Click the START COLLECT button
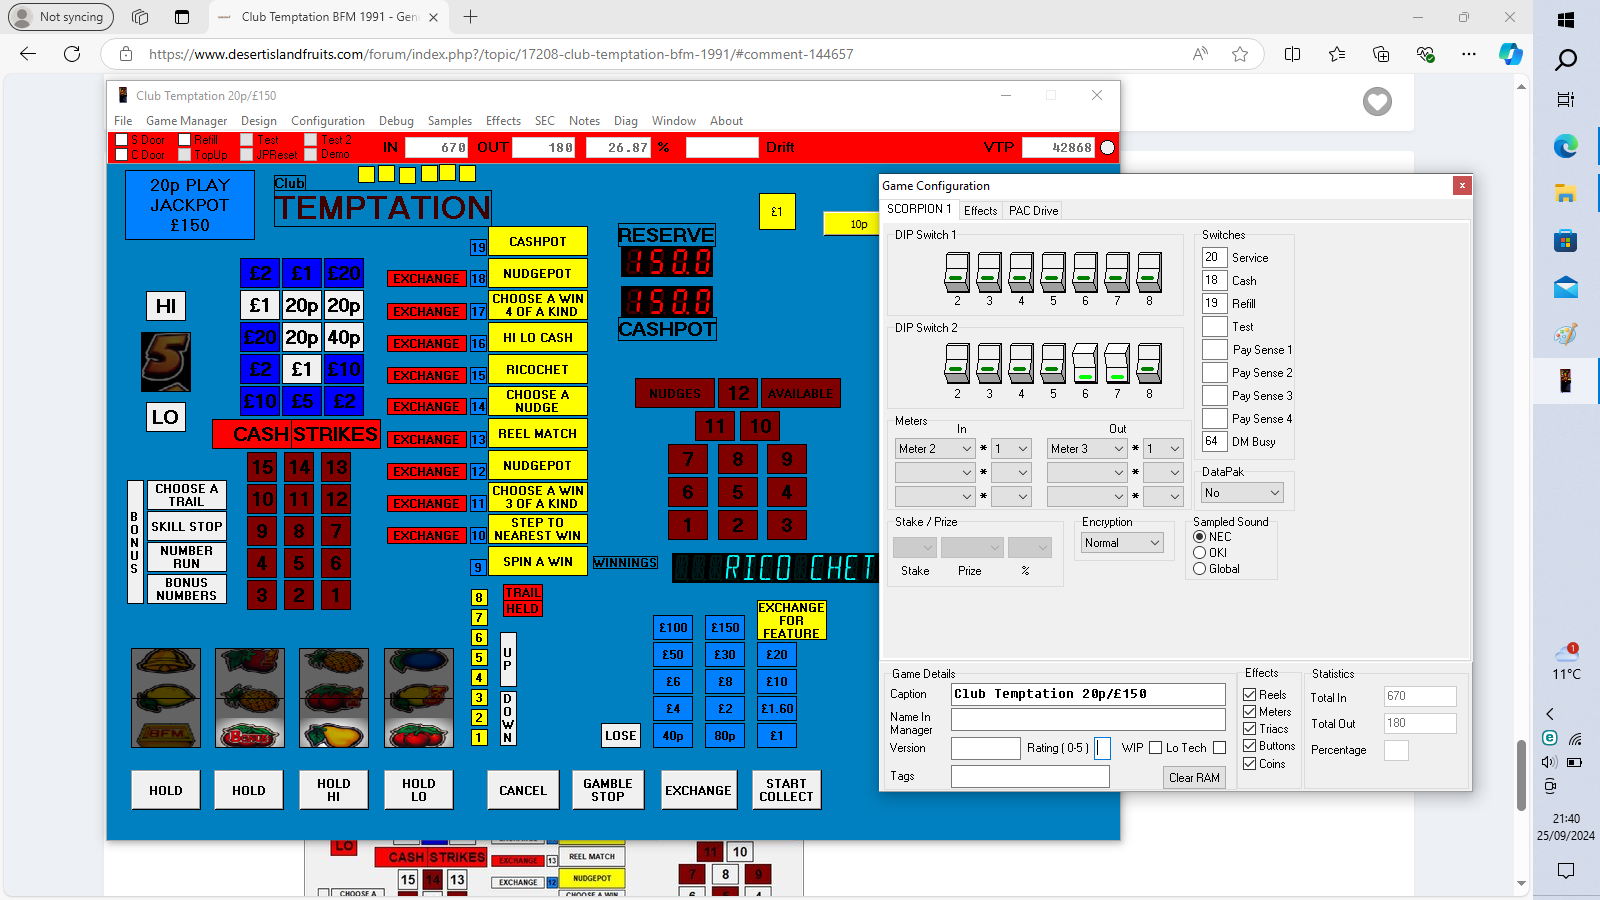Screen dimensions: 1600x900 pos(786,790)
